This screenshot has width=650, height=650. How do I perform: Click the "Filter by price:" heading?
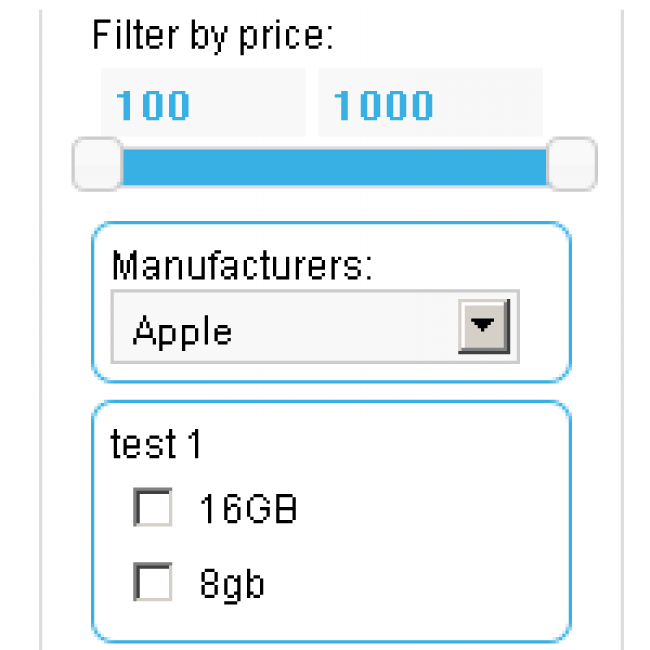click(x=212, y=36)
